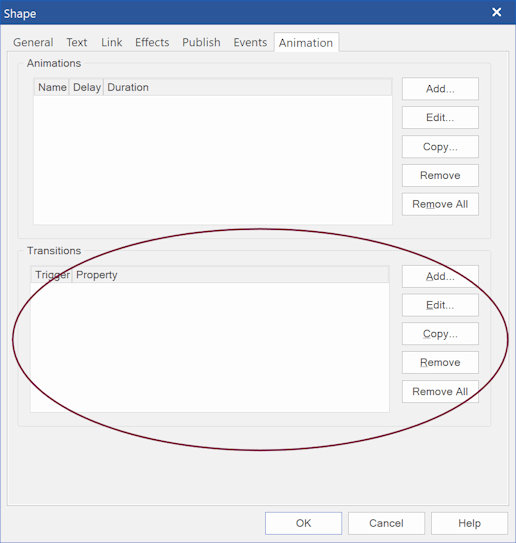This screenshot has height=543, width=516.
Task: Open Help for this dialog
Action: click(x=469, y=523)
